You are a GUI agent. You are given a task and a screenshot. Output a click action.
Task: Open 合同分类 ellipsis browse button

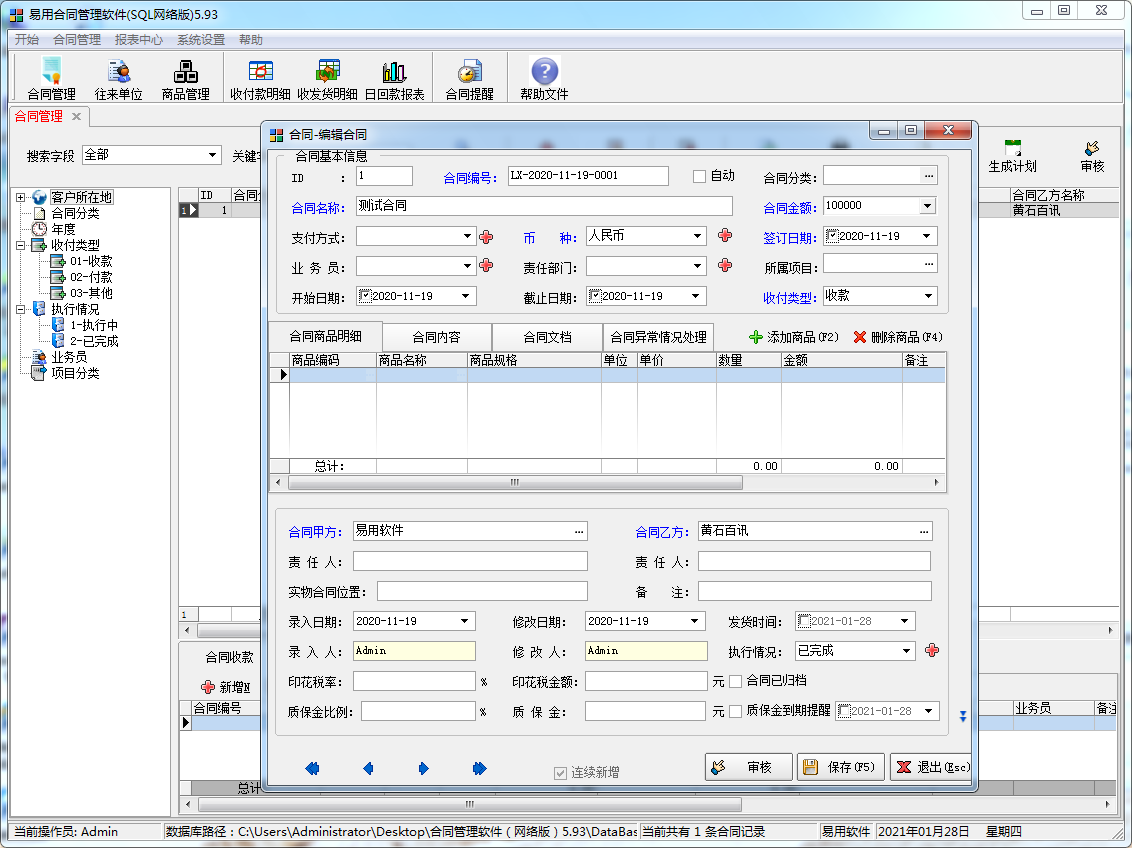929,175
